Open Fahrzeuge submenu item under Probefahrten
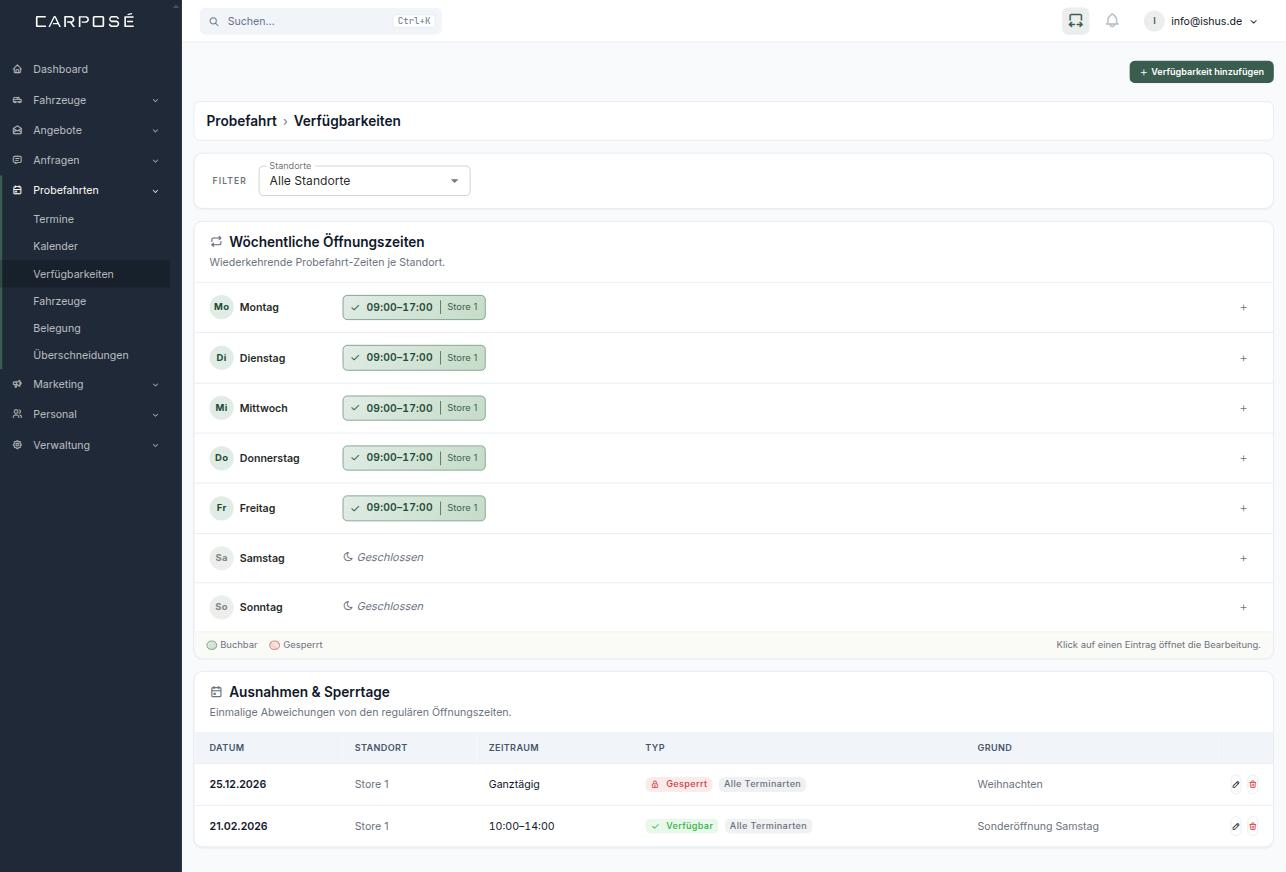The height and width of the screenshot is (872, 1286). tap(85, 301)
